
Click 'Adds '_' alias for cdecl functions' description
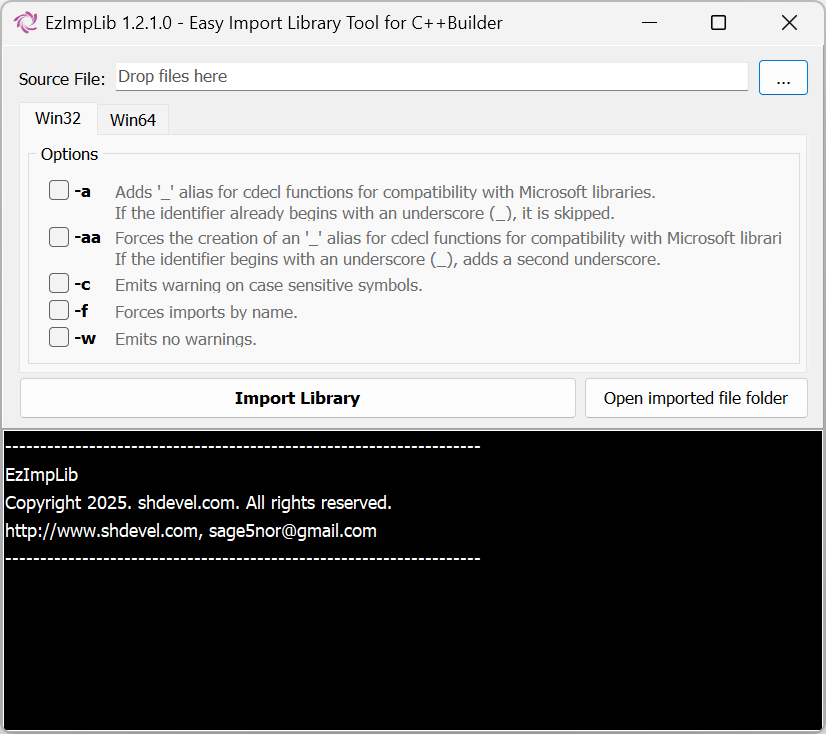pos(385,192)
